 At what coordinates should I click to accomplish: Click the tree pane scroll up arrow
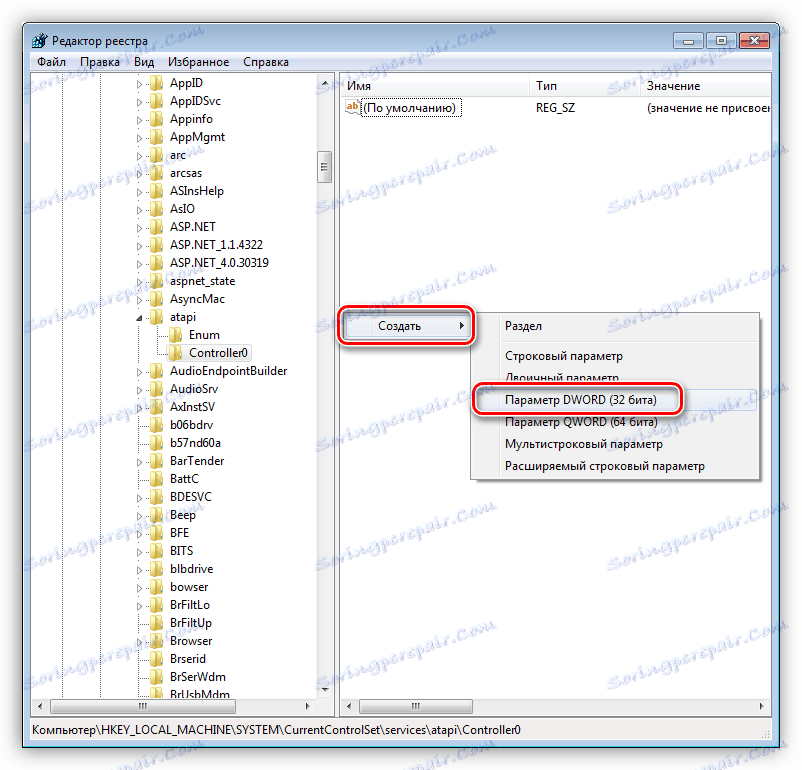324,82
